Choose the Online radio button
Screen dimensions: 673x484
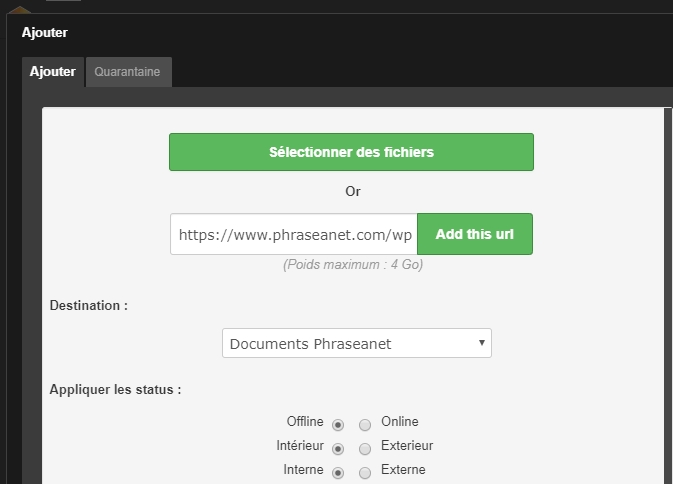(x=365, y=423)
